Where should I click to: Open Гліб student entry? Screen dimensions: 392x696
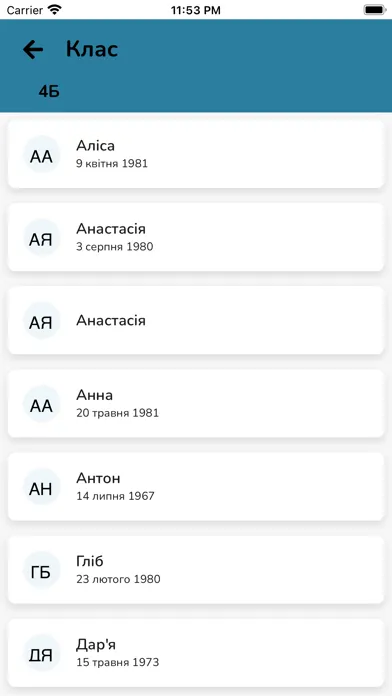pos(196,570)
